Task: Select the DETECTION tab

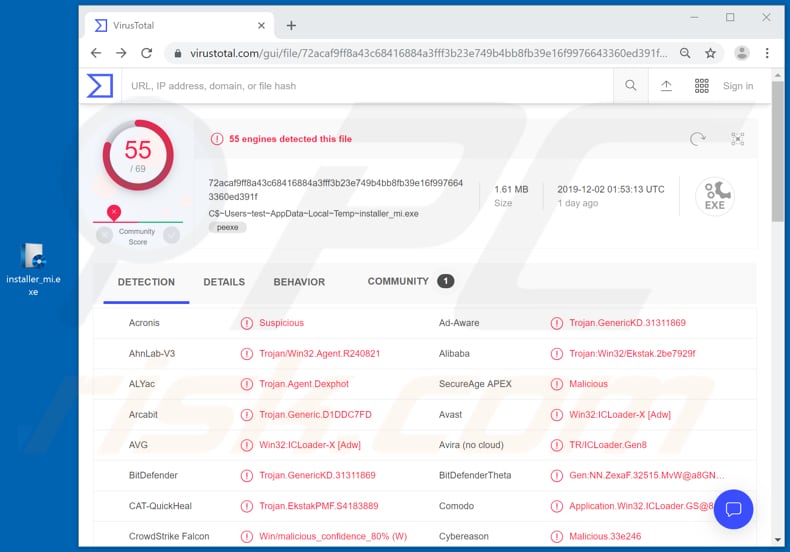Action: click(146, 282)
